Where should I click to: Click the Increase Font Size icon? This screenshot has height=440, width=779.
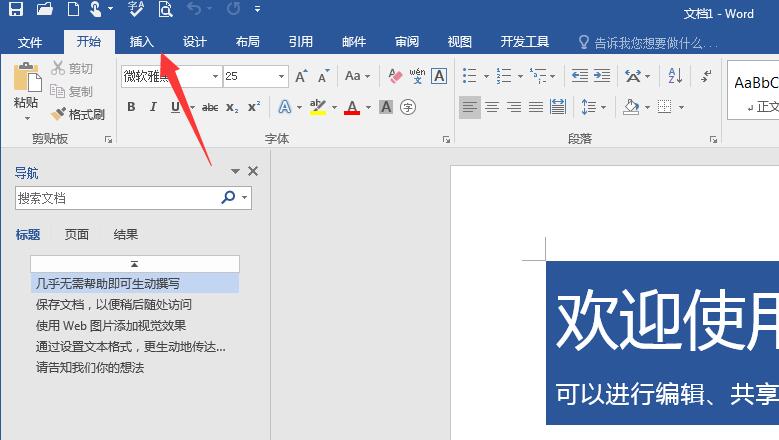301,76
